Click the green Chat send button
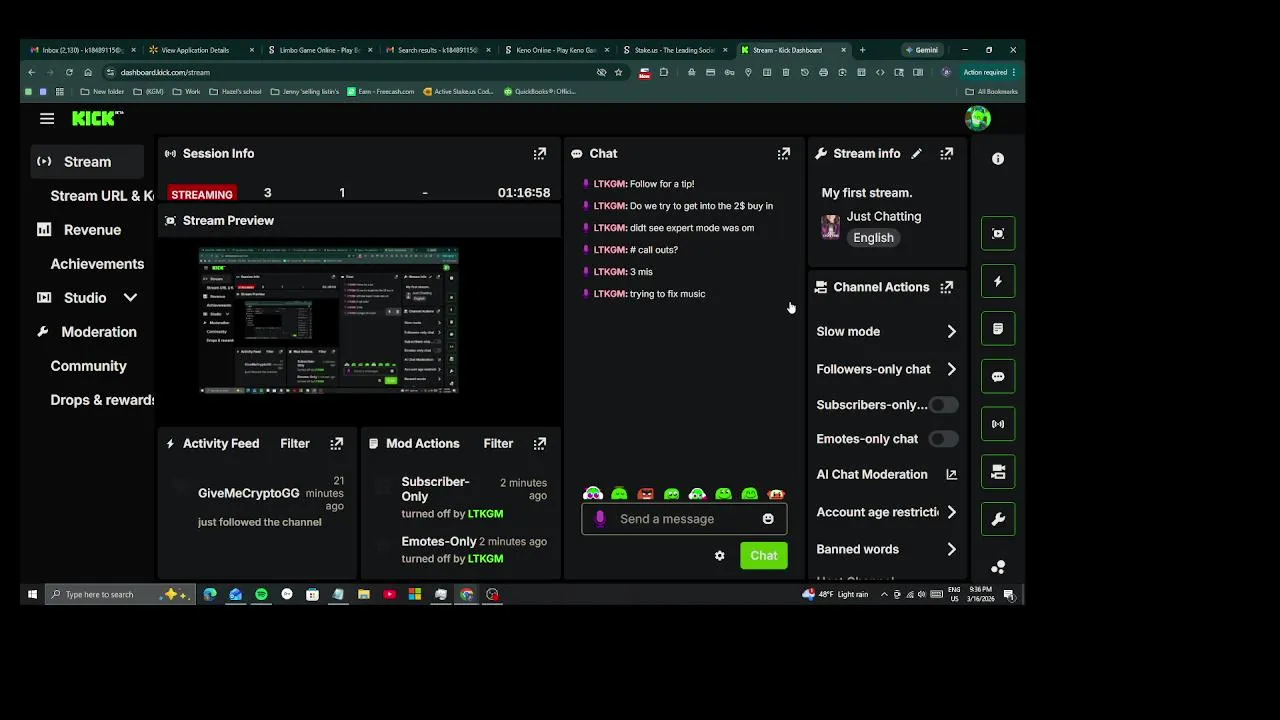1280x720 pixels. (764, 556)
